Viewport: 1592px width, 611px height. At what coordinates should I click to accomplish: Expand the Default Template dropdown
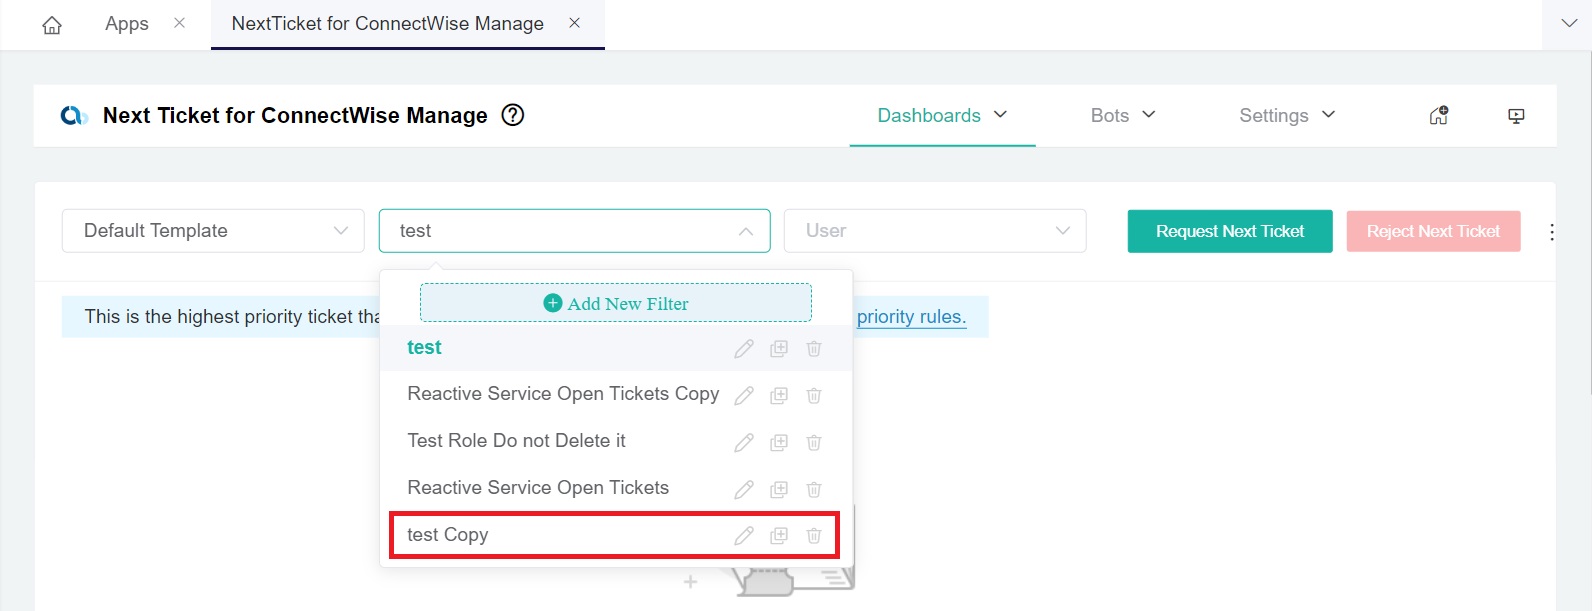(x=213, y=231)
